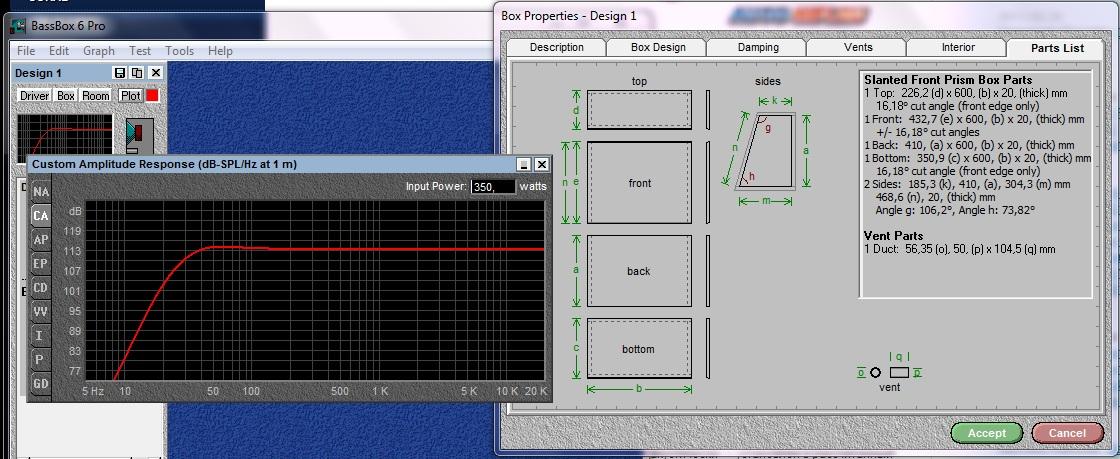Select the VV graph side tab

(x=41, y=312)
